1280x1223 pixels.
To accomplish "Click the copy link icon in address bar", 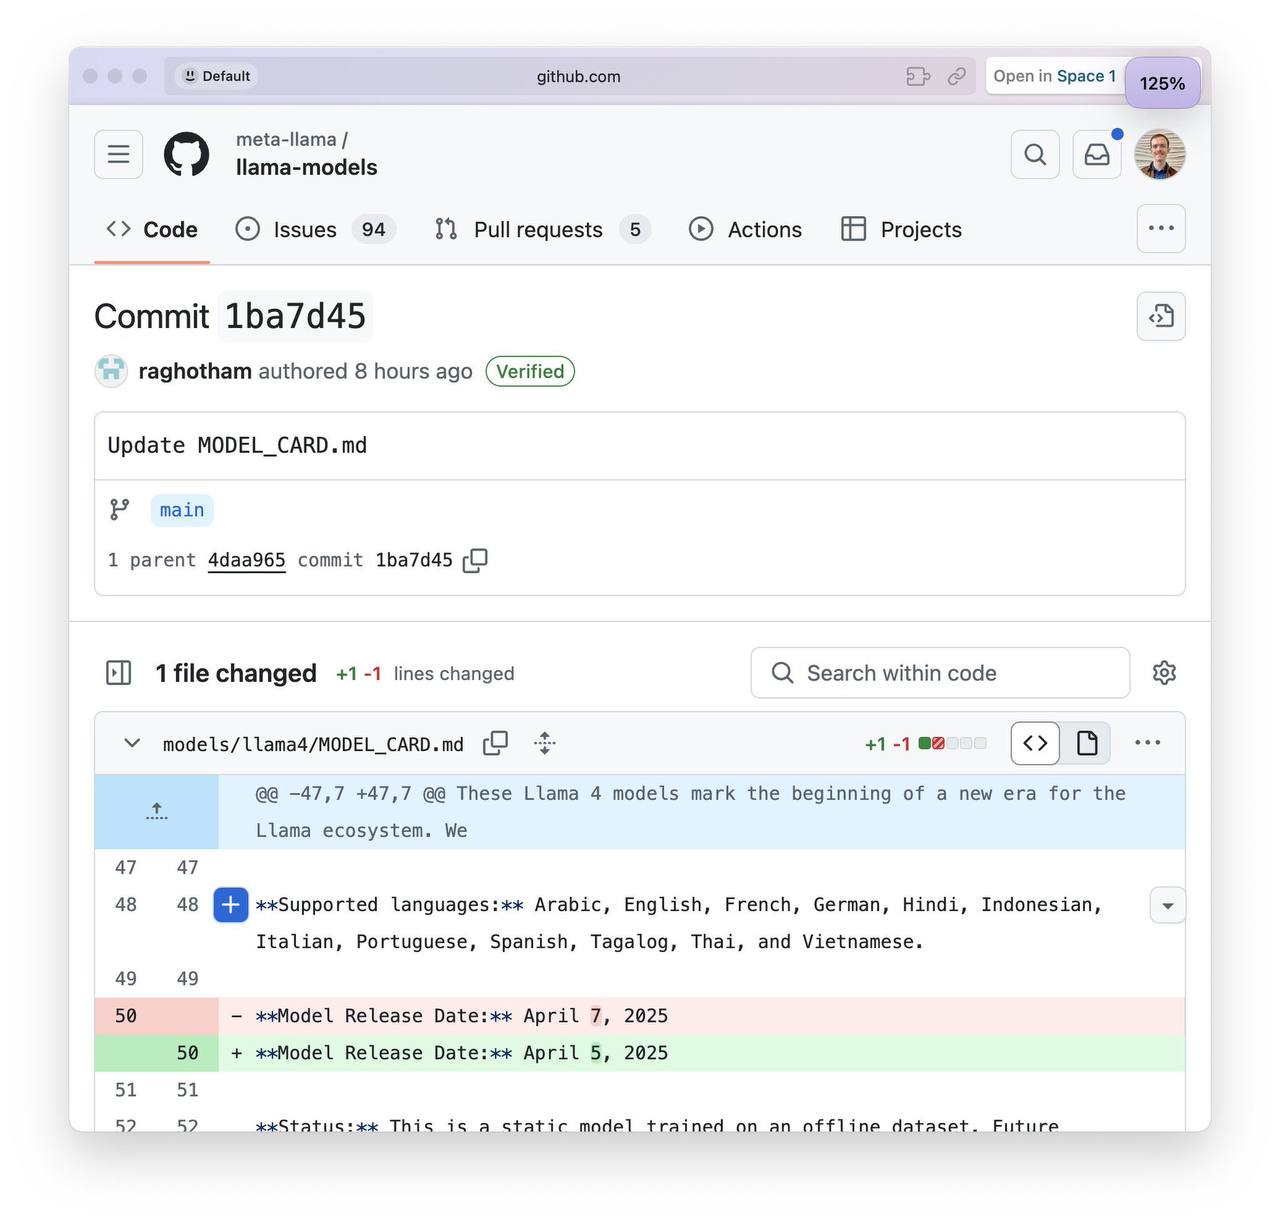I will click(957, 76).
